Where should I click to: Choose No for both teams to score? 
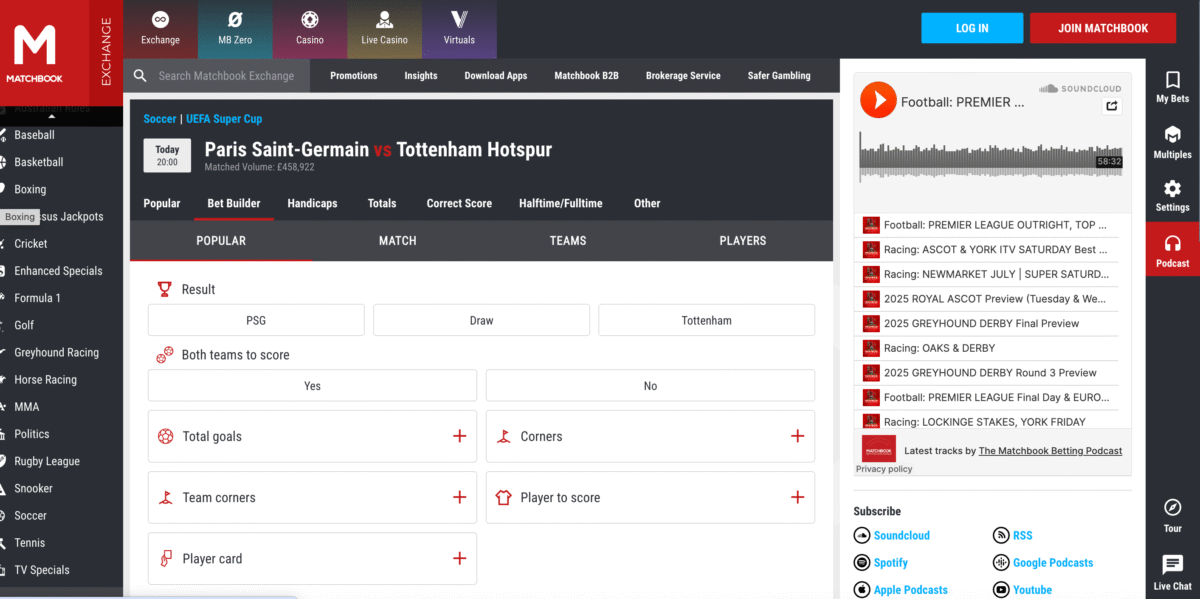coord(650,386)
